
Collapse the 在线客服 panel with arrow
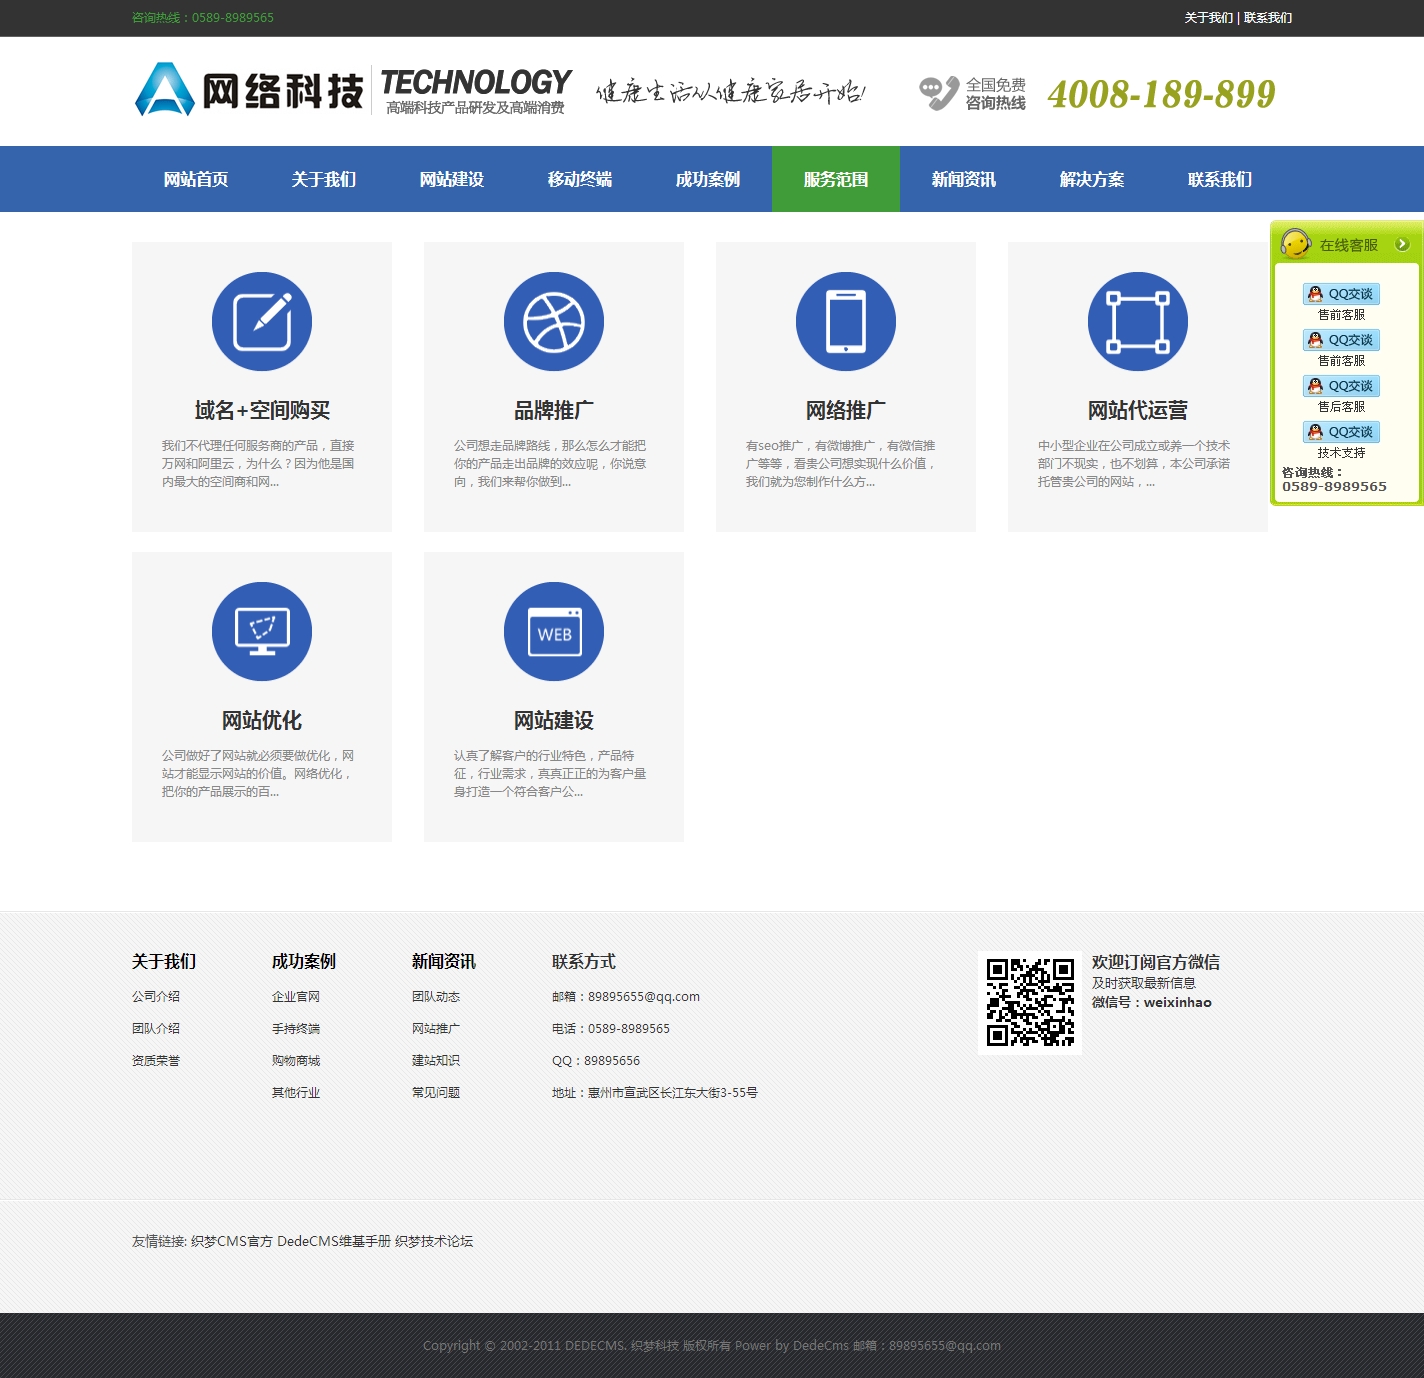tap(1402, 244)
